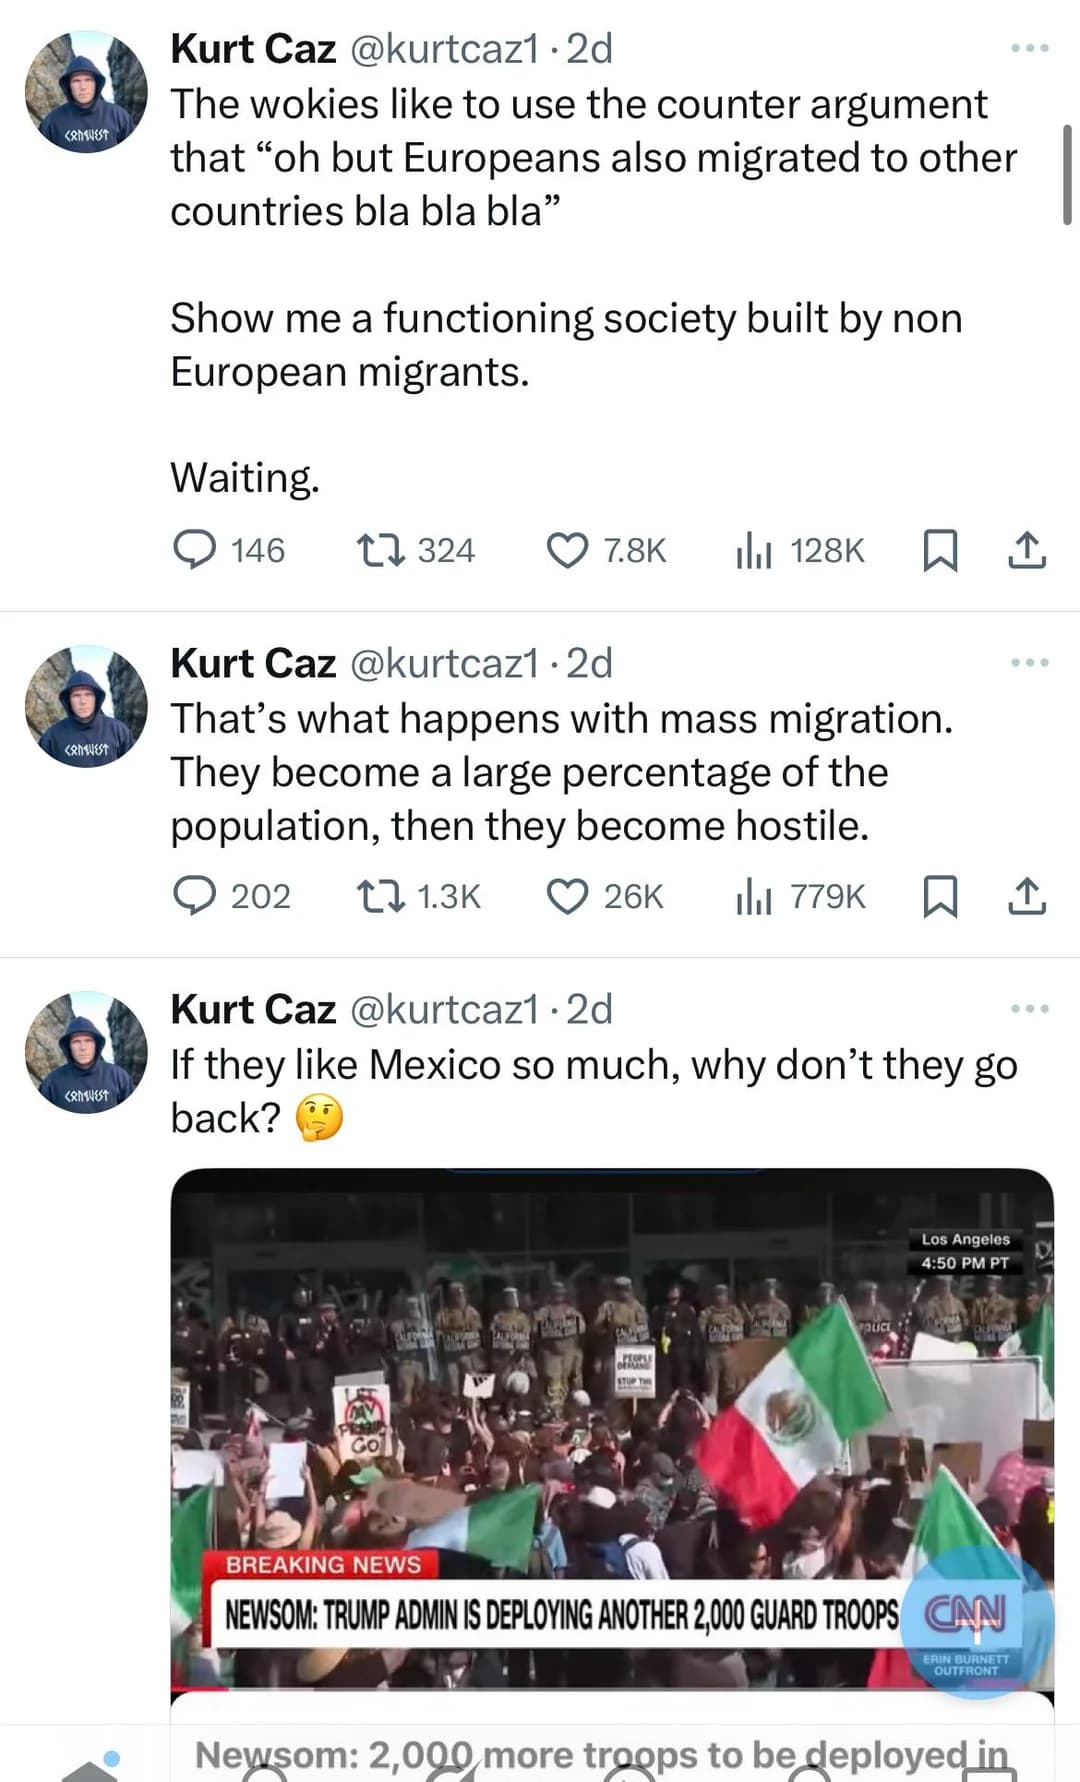
Task: Share the mass migration tweet
Action: [x=1027, y=896]
